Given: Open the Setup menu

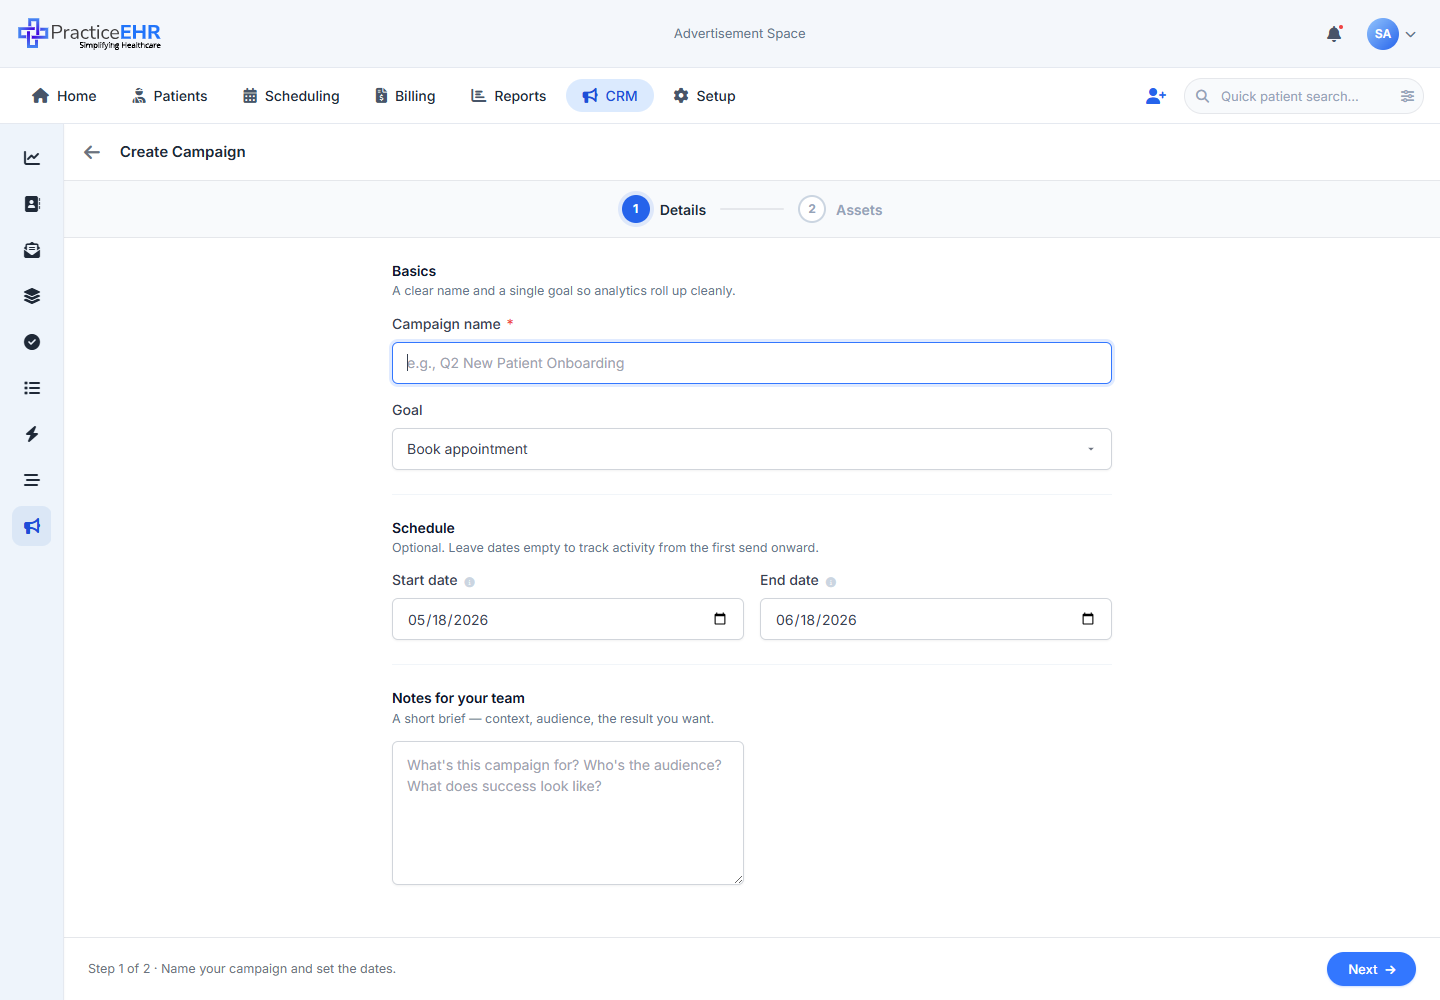Looking at the screenshot, I should (x=704, y=96).
